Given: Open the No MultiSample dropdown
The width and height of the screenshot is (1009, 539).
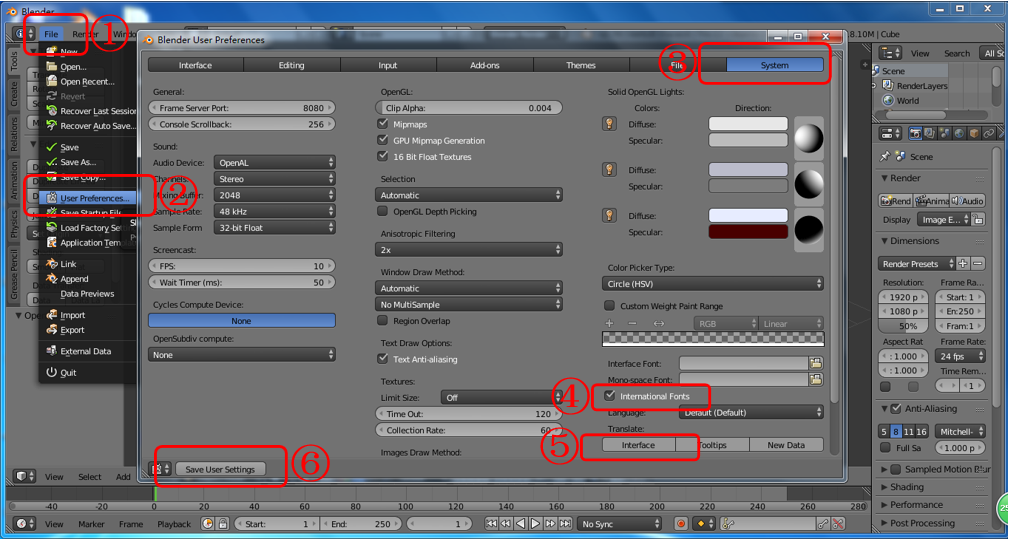Looking at the screenshot, I should 468,304.
